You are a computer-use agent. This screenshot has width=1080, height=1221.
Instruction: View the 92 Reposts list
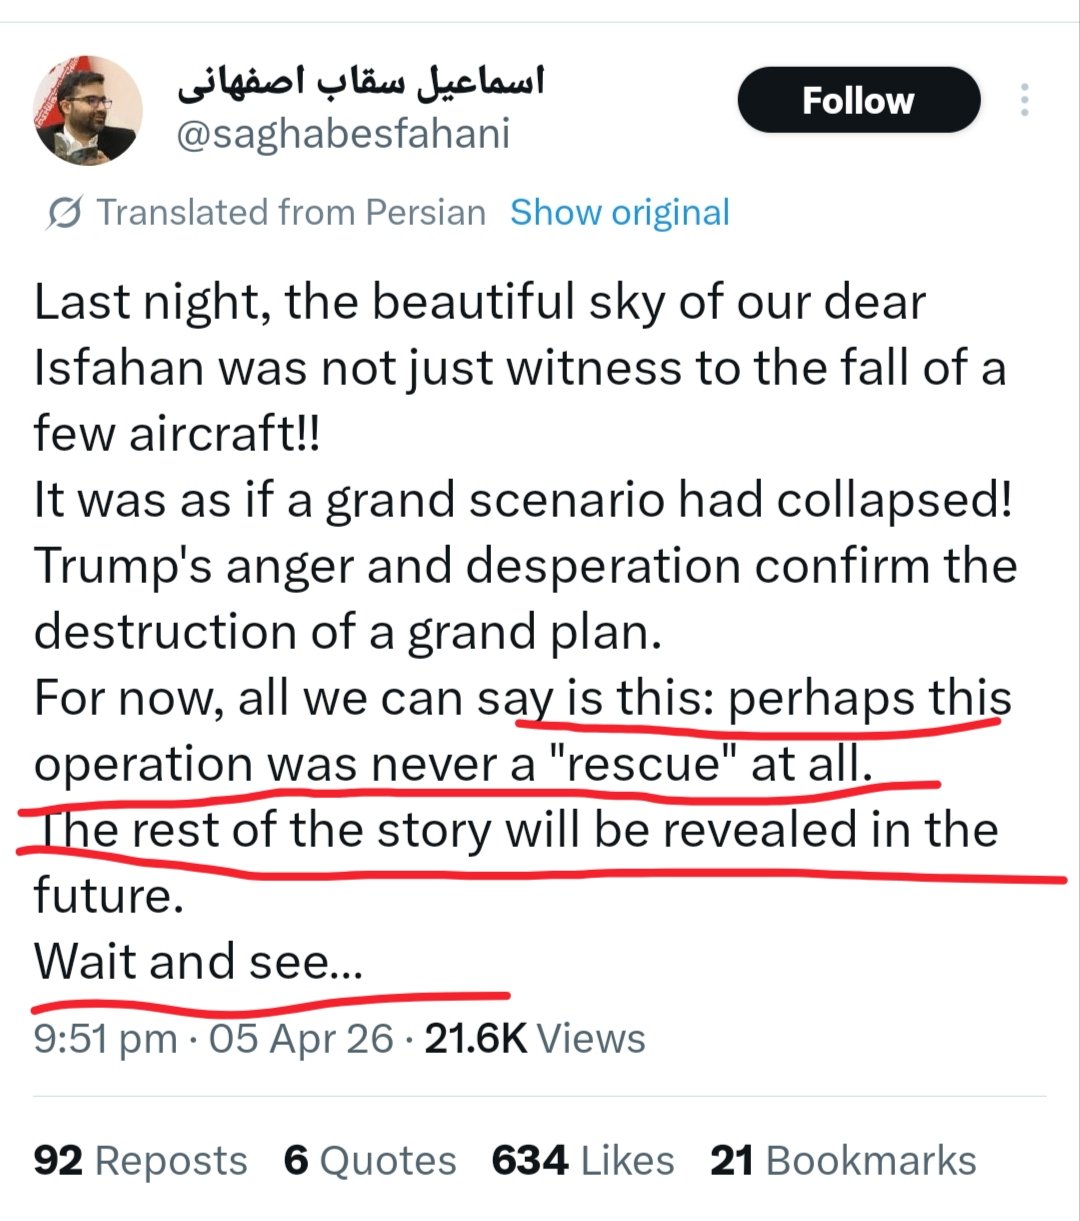(x=140, y=1161)
